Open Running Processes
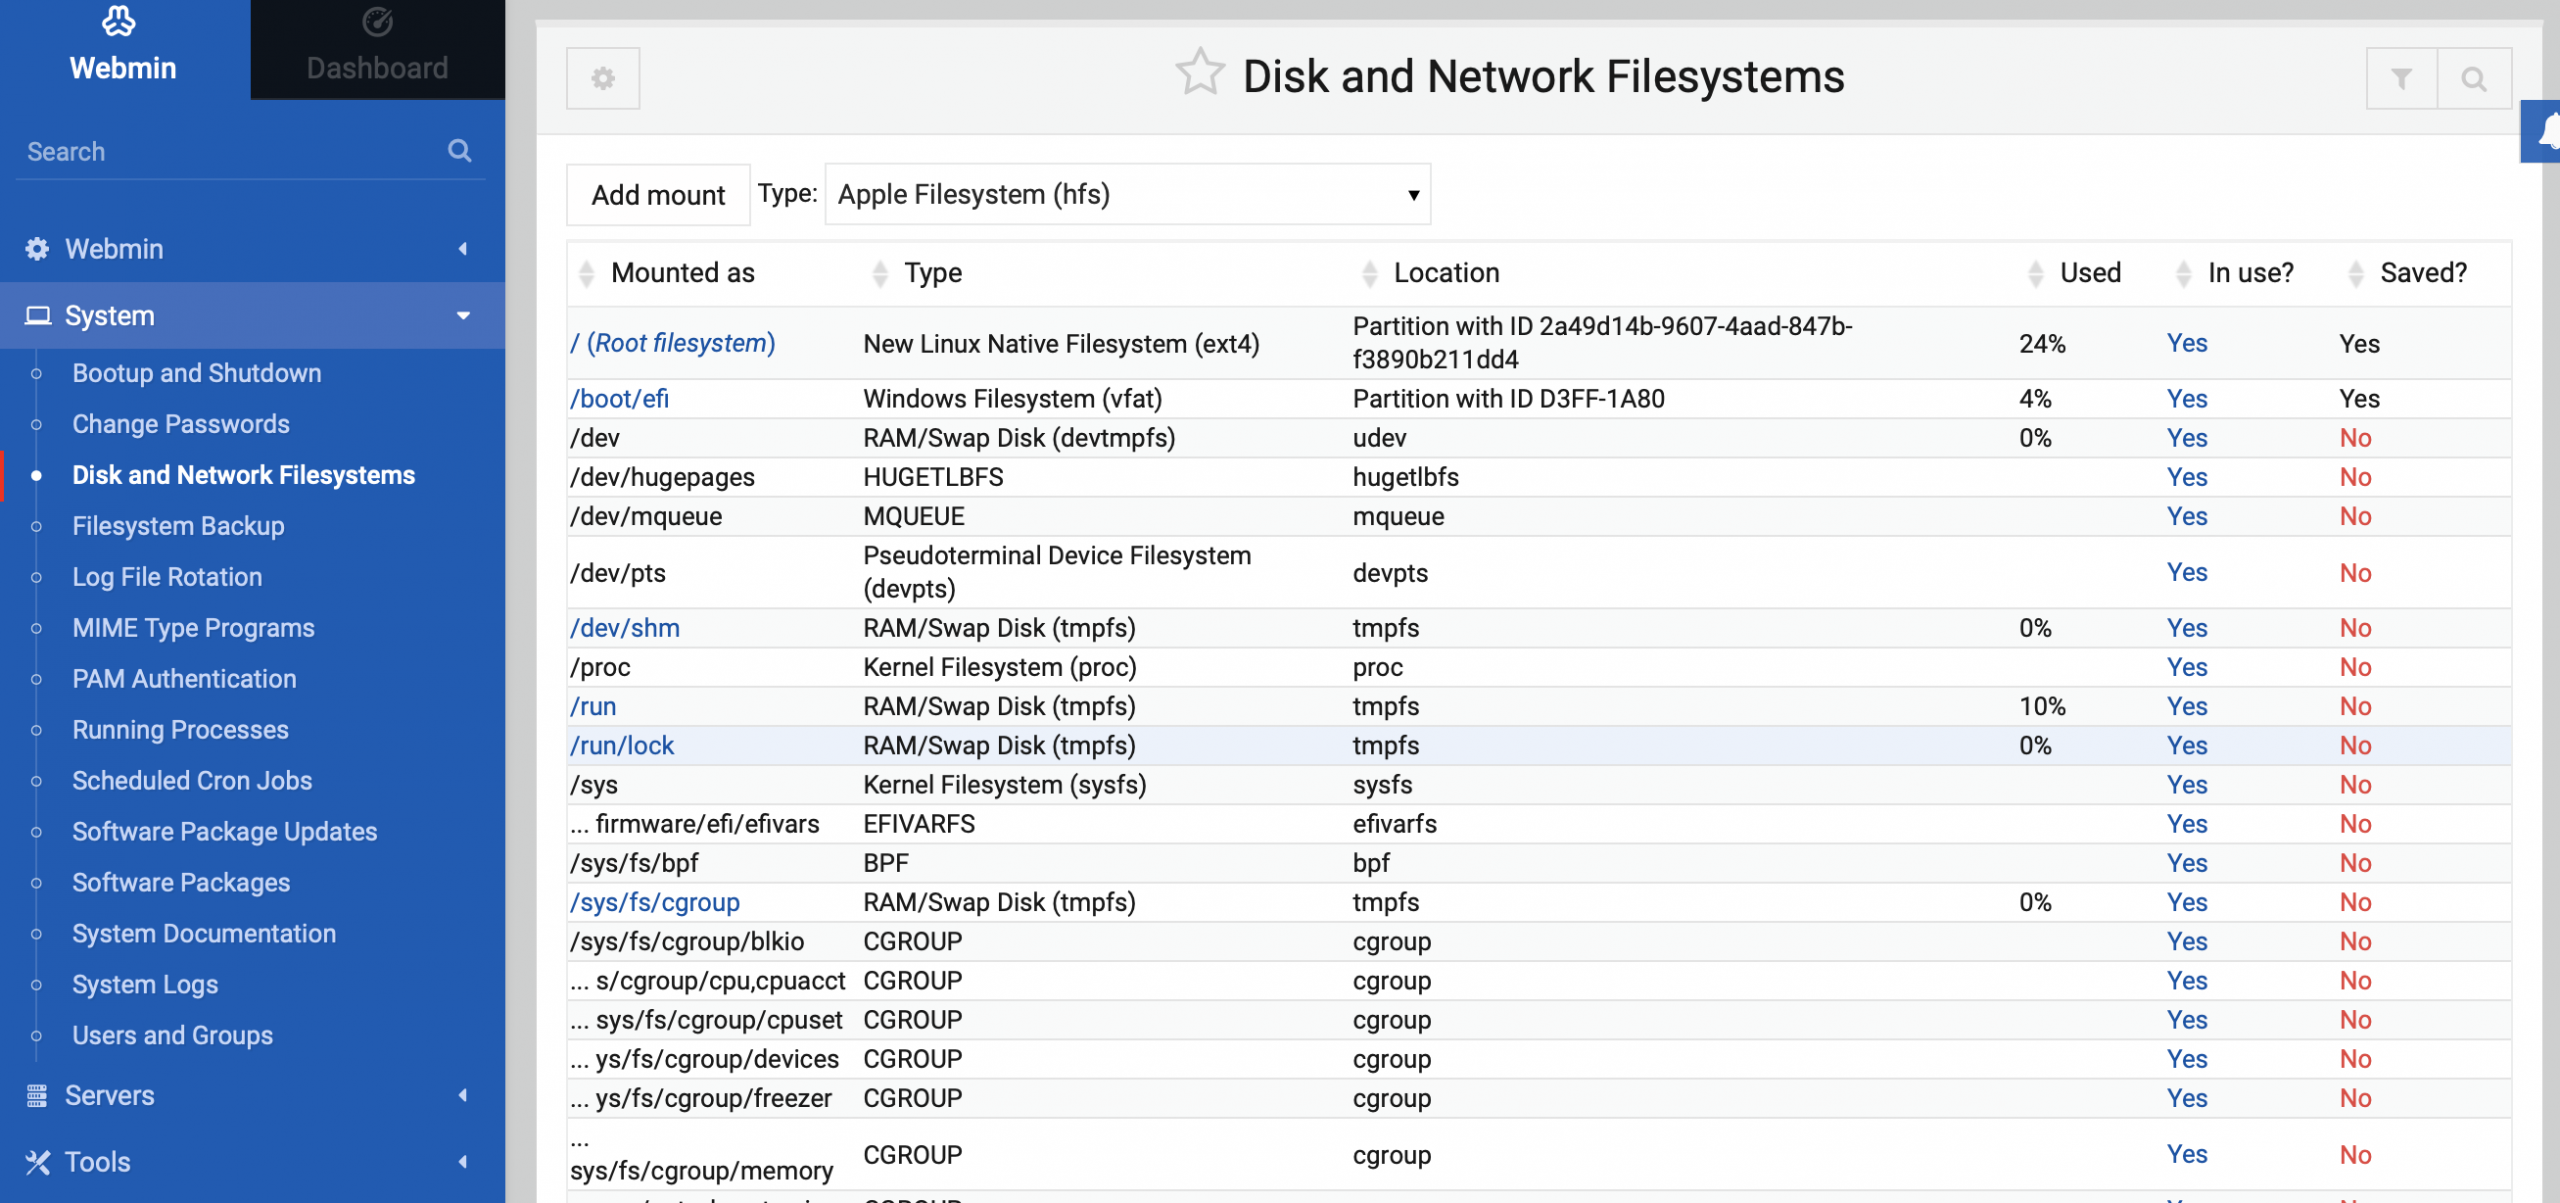The image size is (2560, 1203). point(180,730)
